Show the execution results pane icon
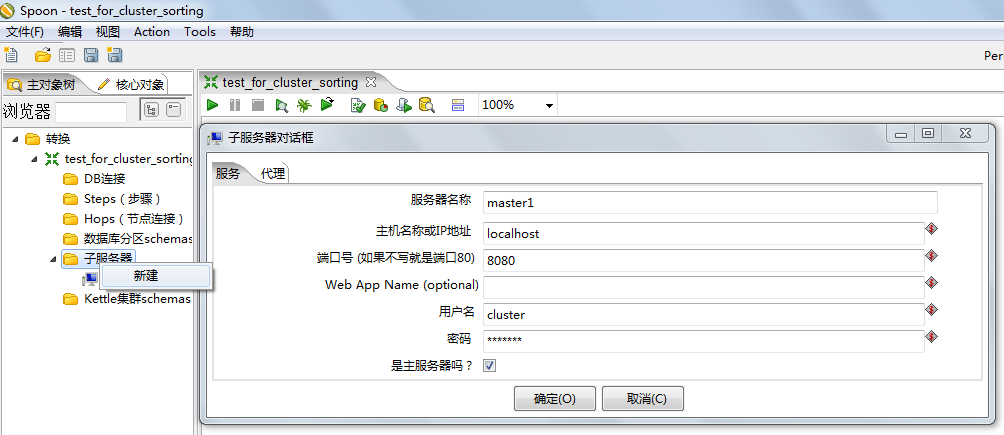The height and width of the screenshot is (435, 1004). [x=457, y=105]
